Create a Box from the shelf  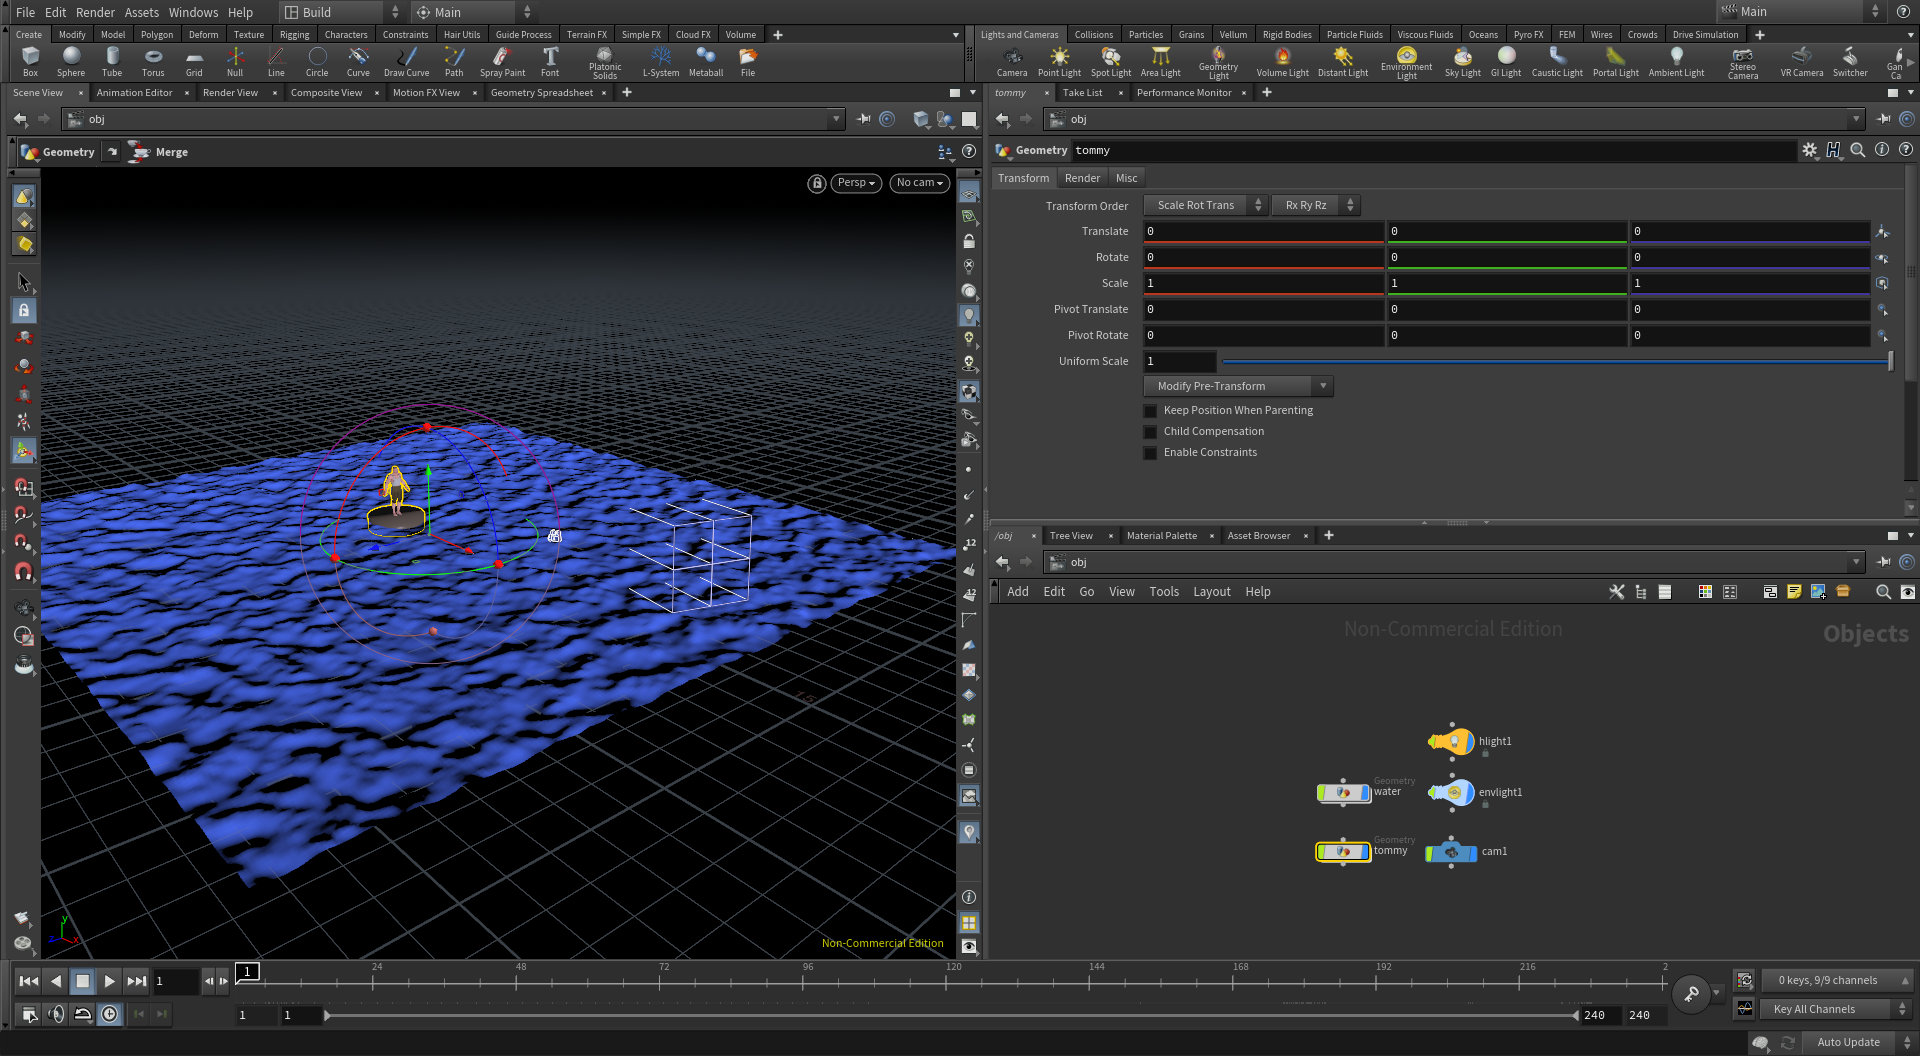coord(30,61)
